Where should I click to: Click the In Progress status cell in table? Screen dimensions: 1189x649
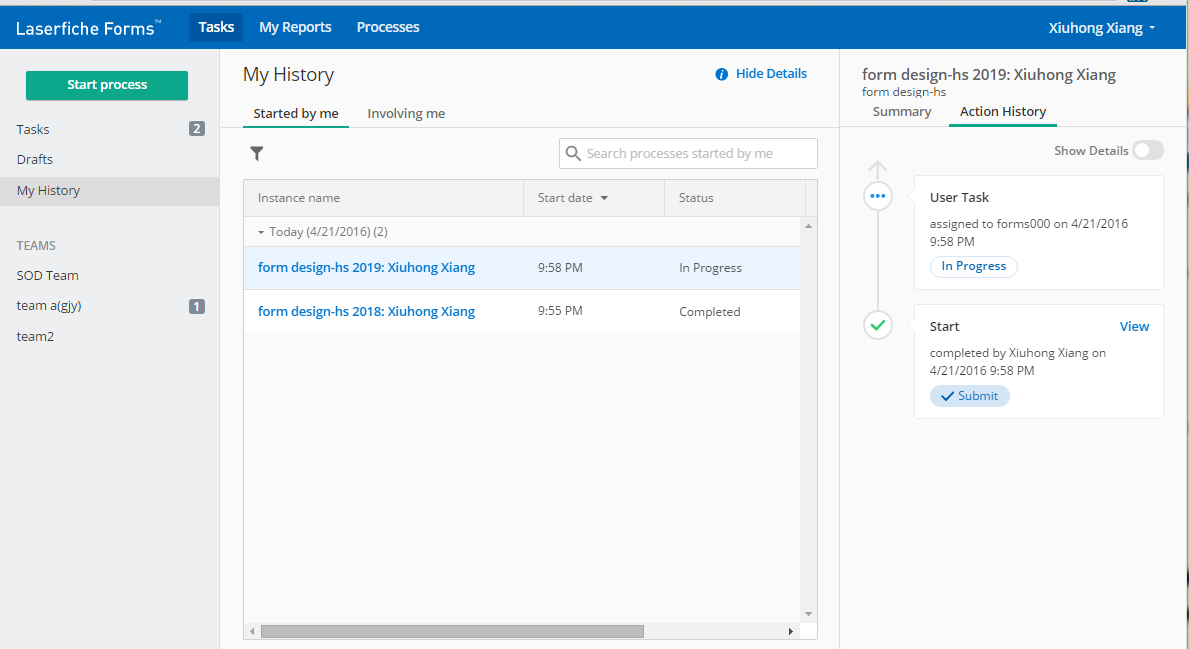pos(711,268)
